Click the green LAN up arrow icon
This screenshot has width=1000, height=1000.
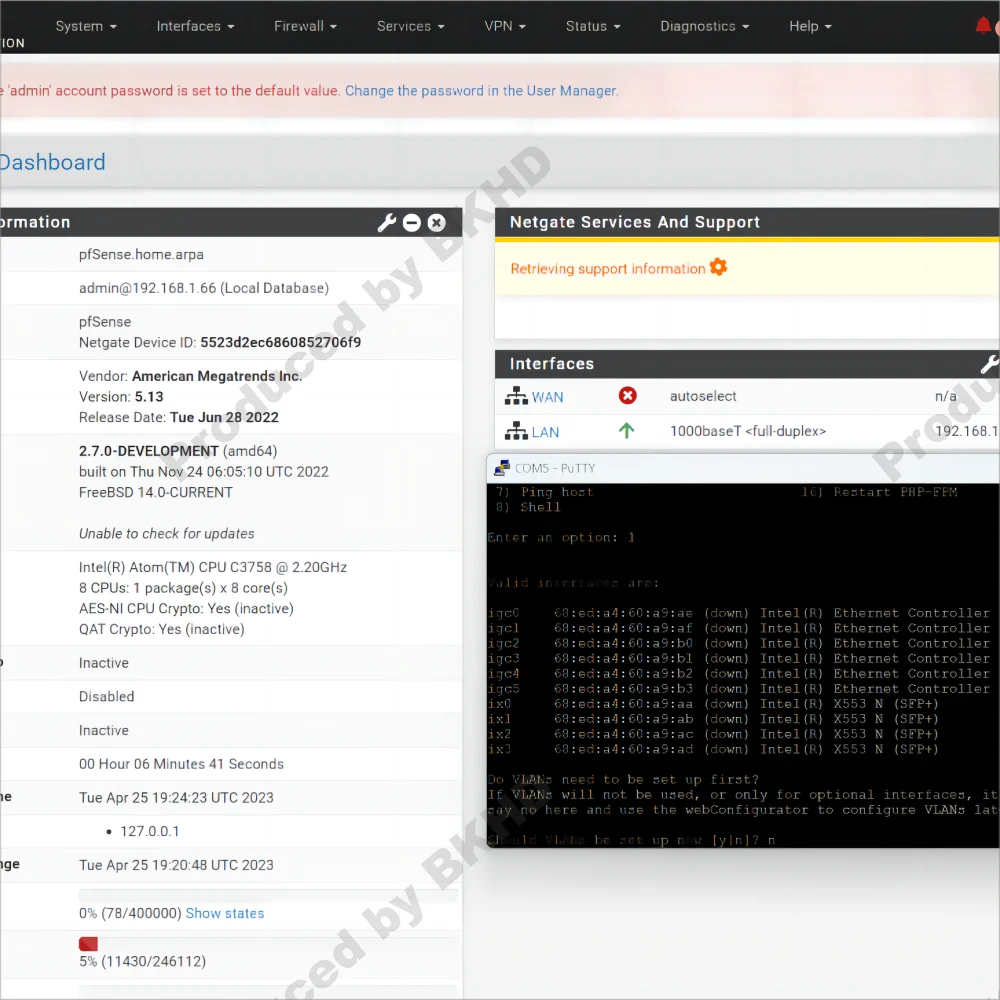coord(626,431)
